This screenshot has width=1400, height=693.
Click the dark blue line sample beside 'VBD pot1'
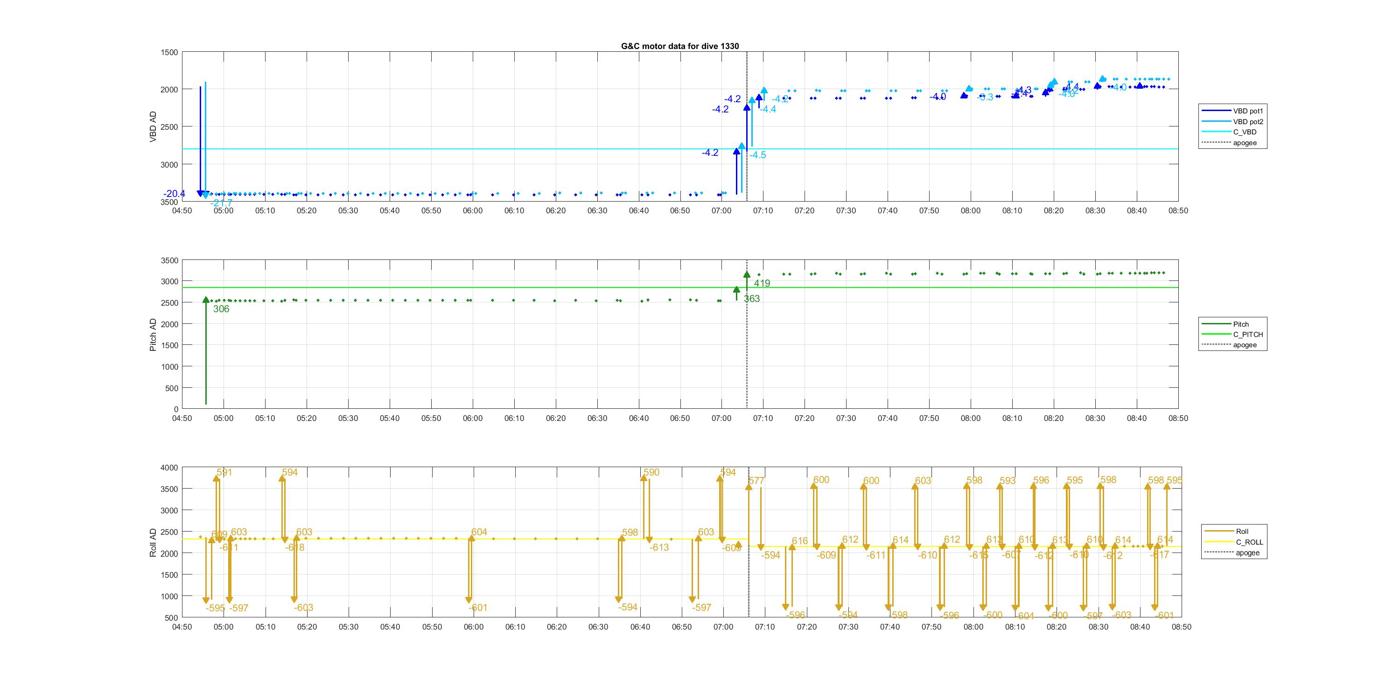tap(1216, 110)
